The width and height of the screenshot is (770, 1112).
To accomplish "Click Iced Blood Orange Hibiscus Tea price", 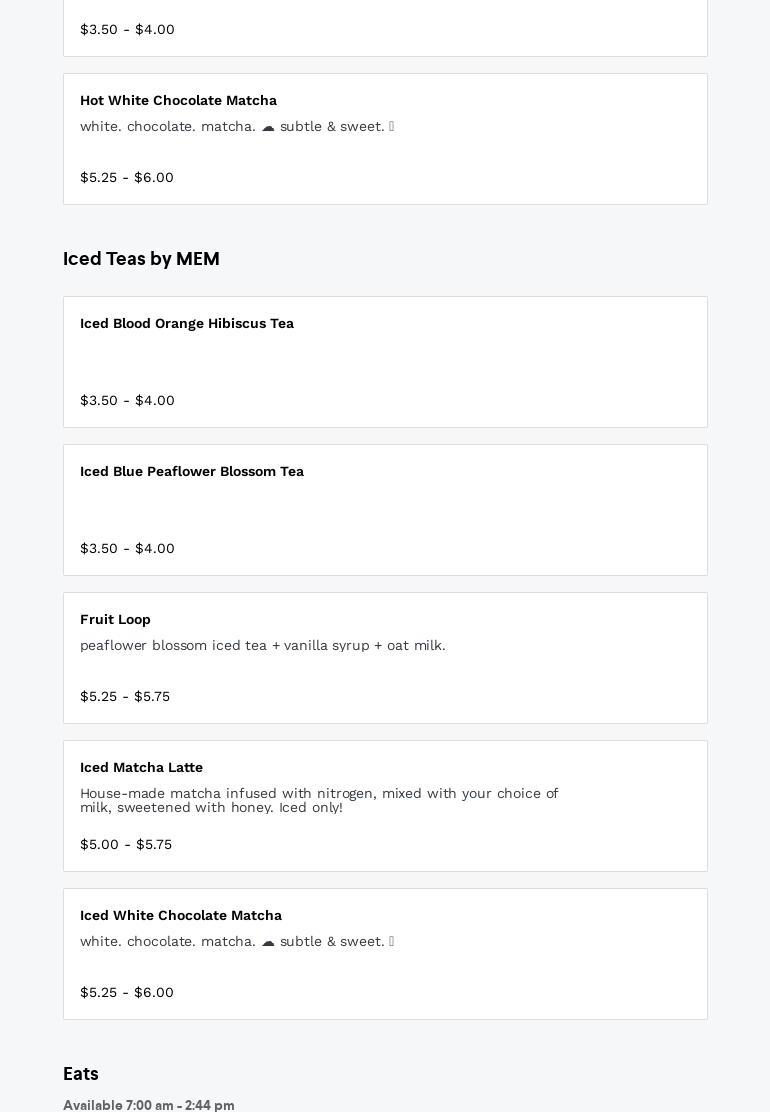I will tap(127, 401).
